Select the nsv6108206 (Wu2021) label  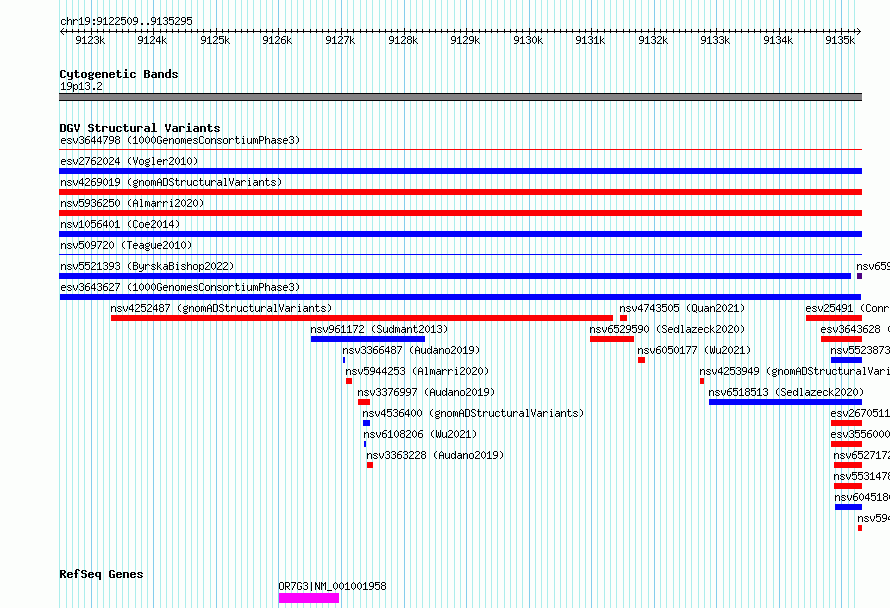(x=420, y=434)
